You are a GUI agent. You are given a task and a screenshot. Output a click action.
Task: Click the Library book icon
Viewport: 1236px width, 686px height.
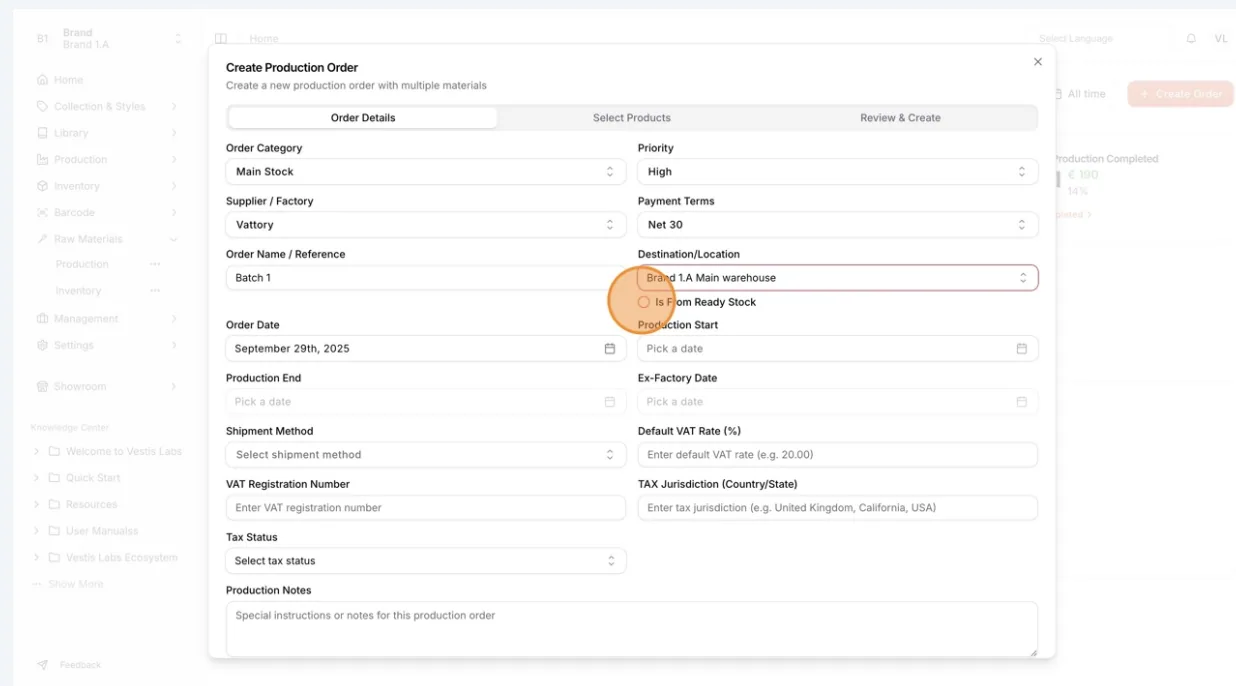pos(42,133)
